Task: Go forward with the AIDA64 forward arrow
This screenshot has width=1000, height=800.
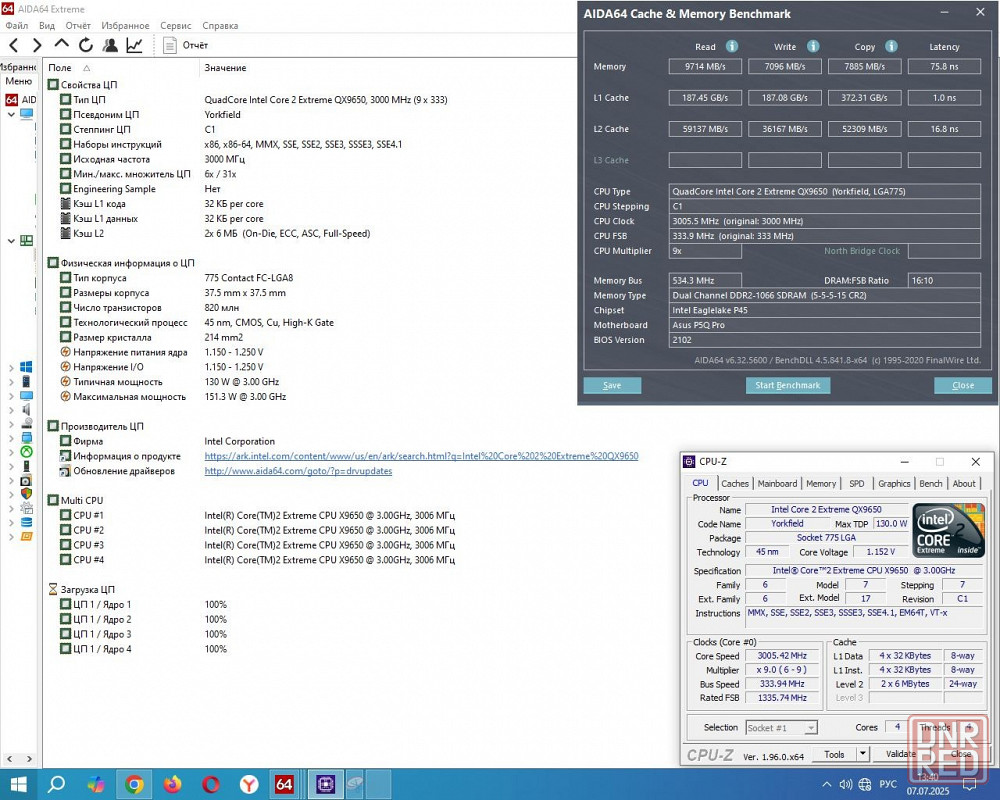Action: pos(37,45)
